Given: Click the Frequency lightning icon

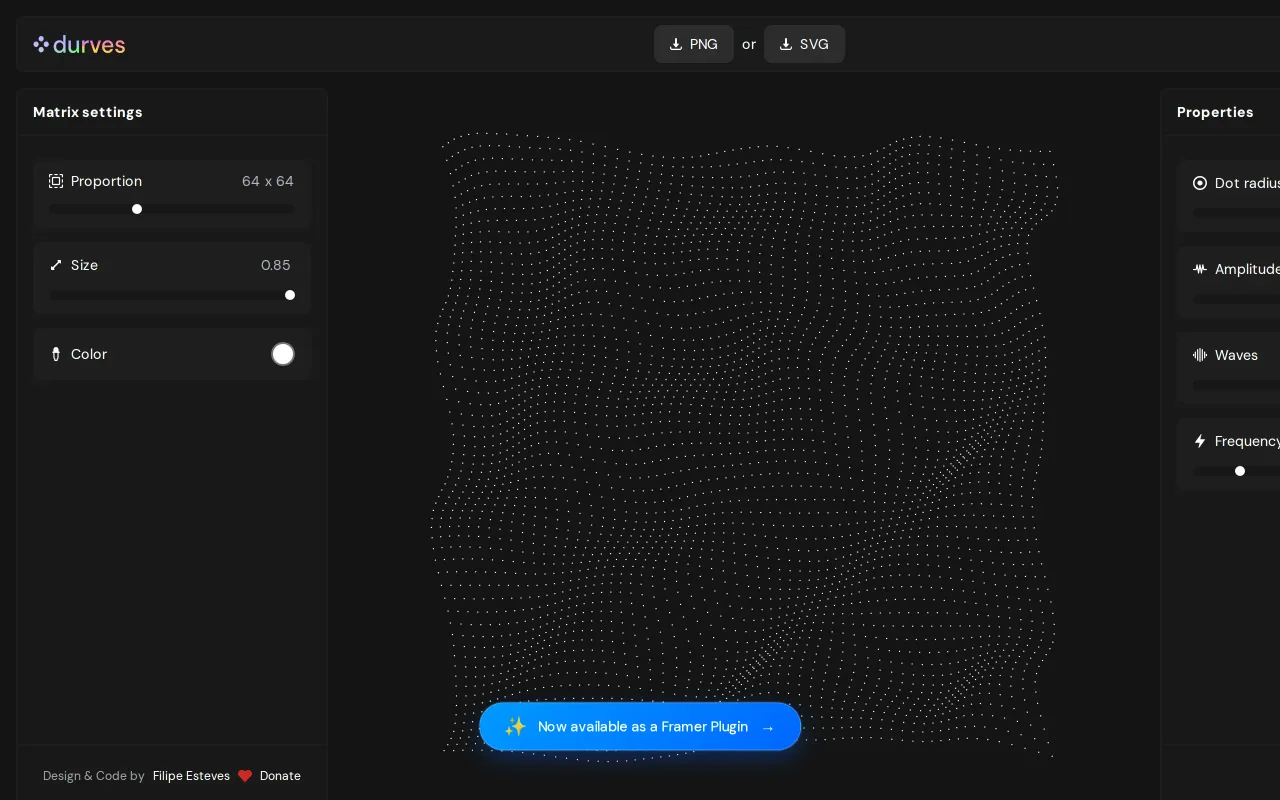Looking at the screenshot, I should (x=1200, y=441).
